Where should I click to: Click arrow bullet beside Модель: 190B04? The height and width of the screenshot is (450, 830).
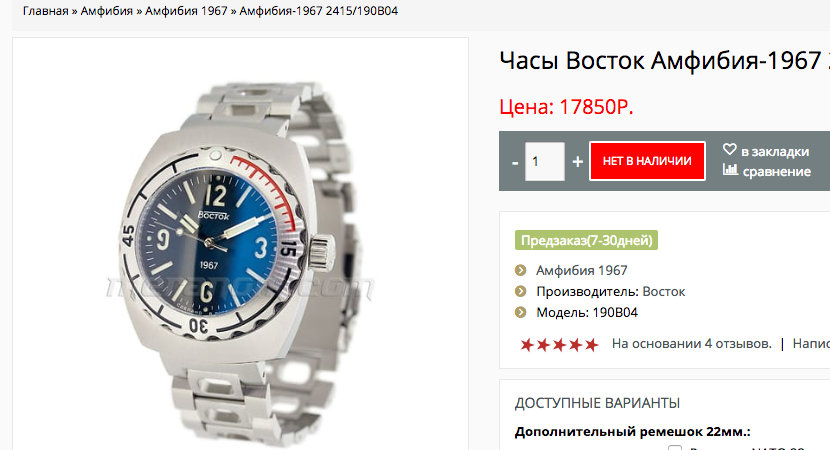click(x=520, y=312)
